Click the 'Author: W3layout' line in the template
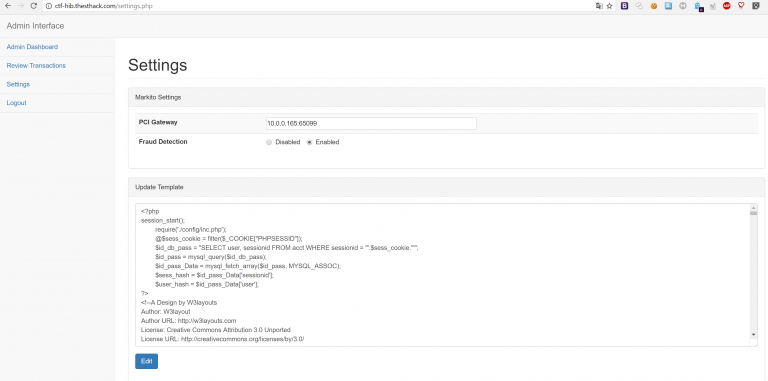This screenshot has height=381, width=768. pos(166,311)
